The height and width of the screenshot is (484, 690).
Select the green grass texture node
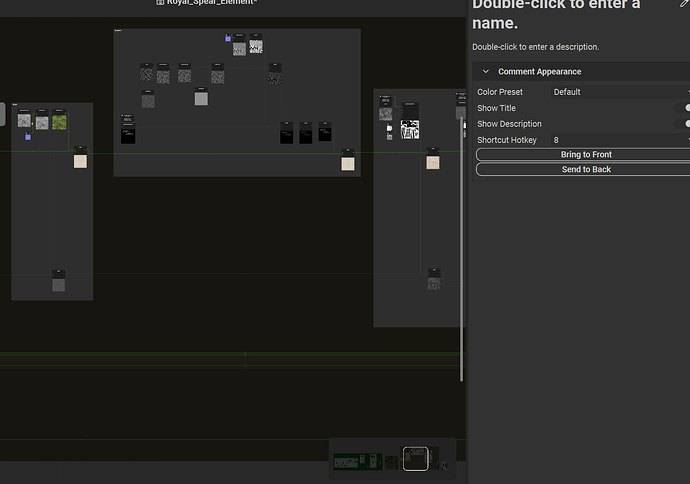pyautogui.click(x=60, y=122)
